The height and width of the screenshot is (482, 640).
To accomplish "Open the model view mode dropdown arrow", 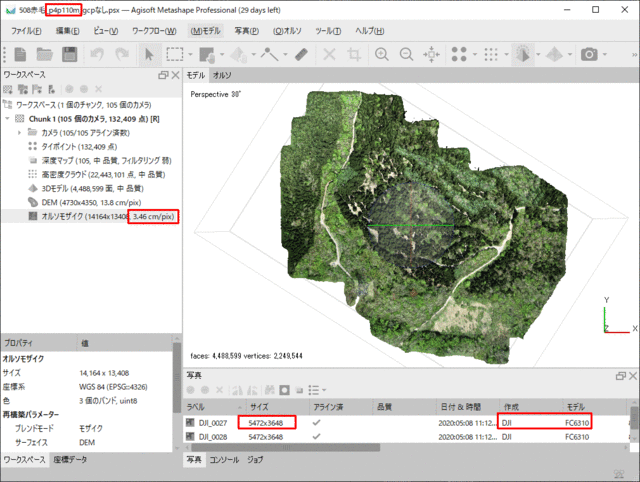I will [538, 54].
